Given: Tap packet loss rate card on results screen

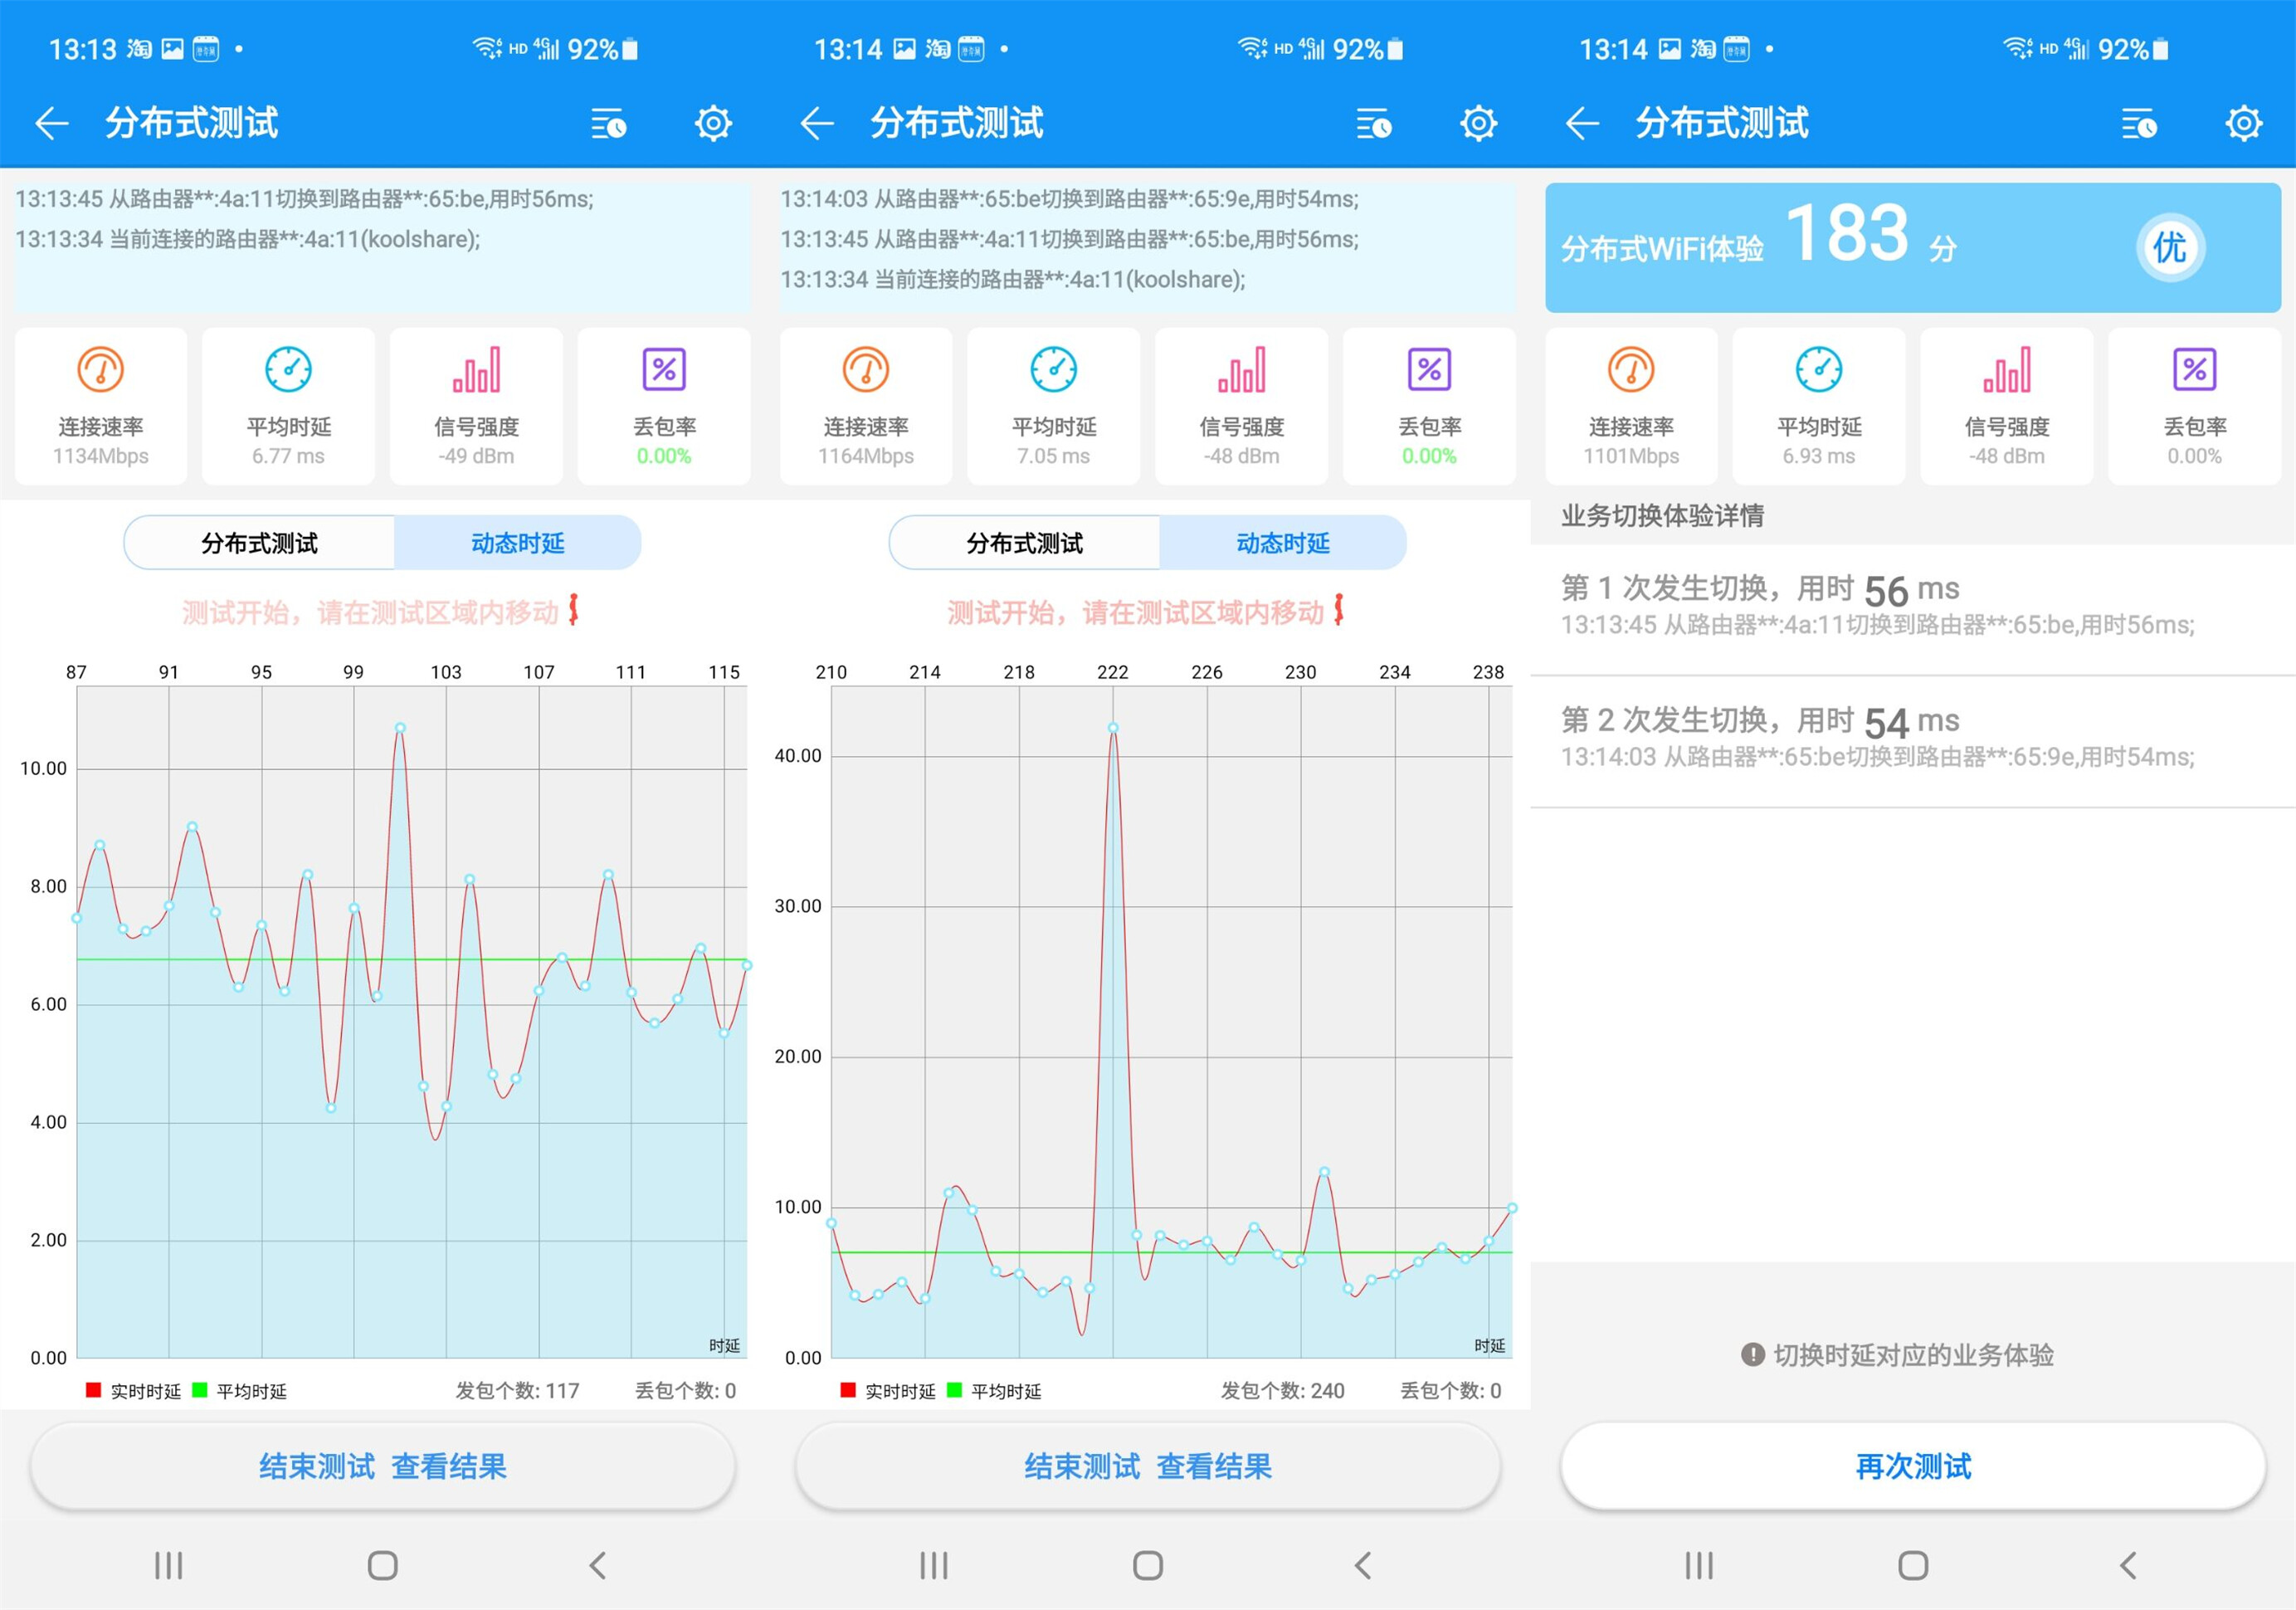Looking at the screenshot, I should 2194,406.
